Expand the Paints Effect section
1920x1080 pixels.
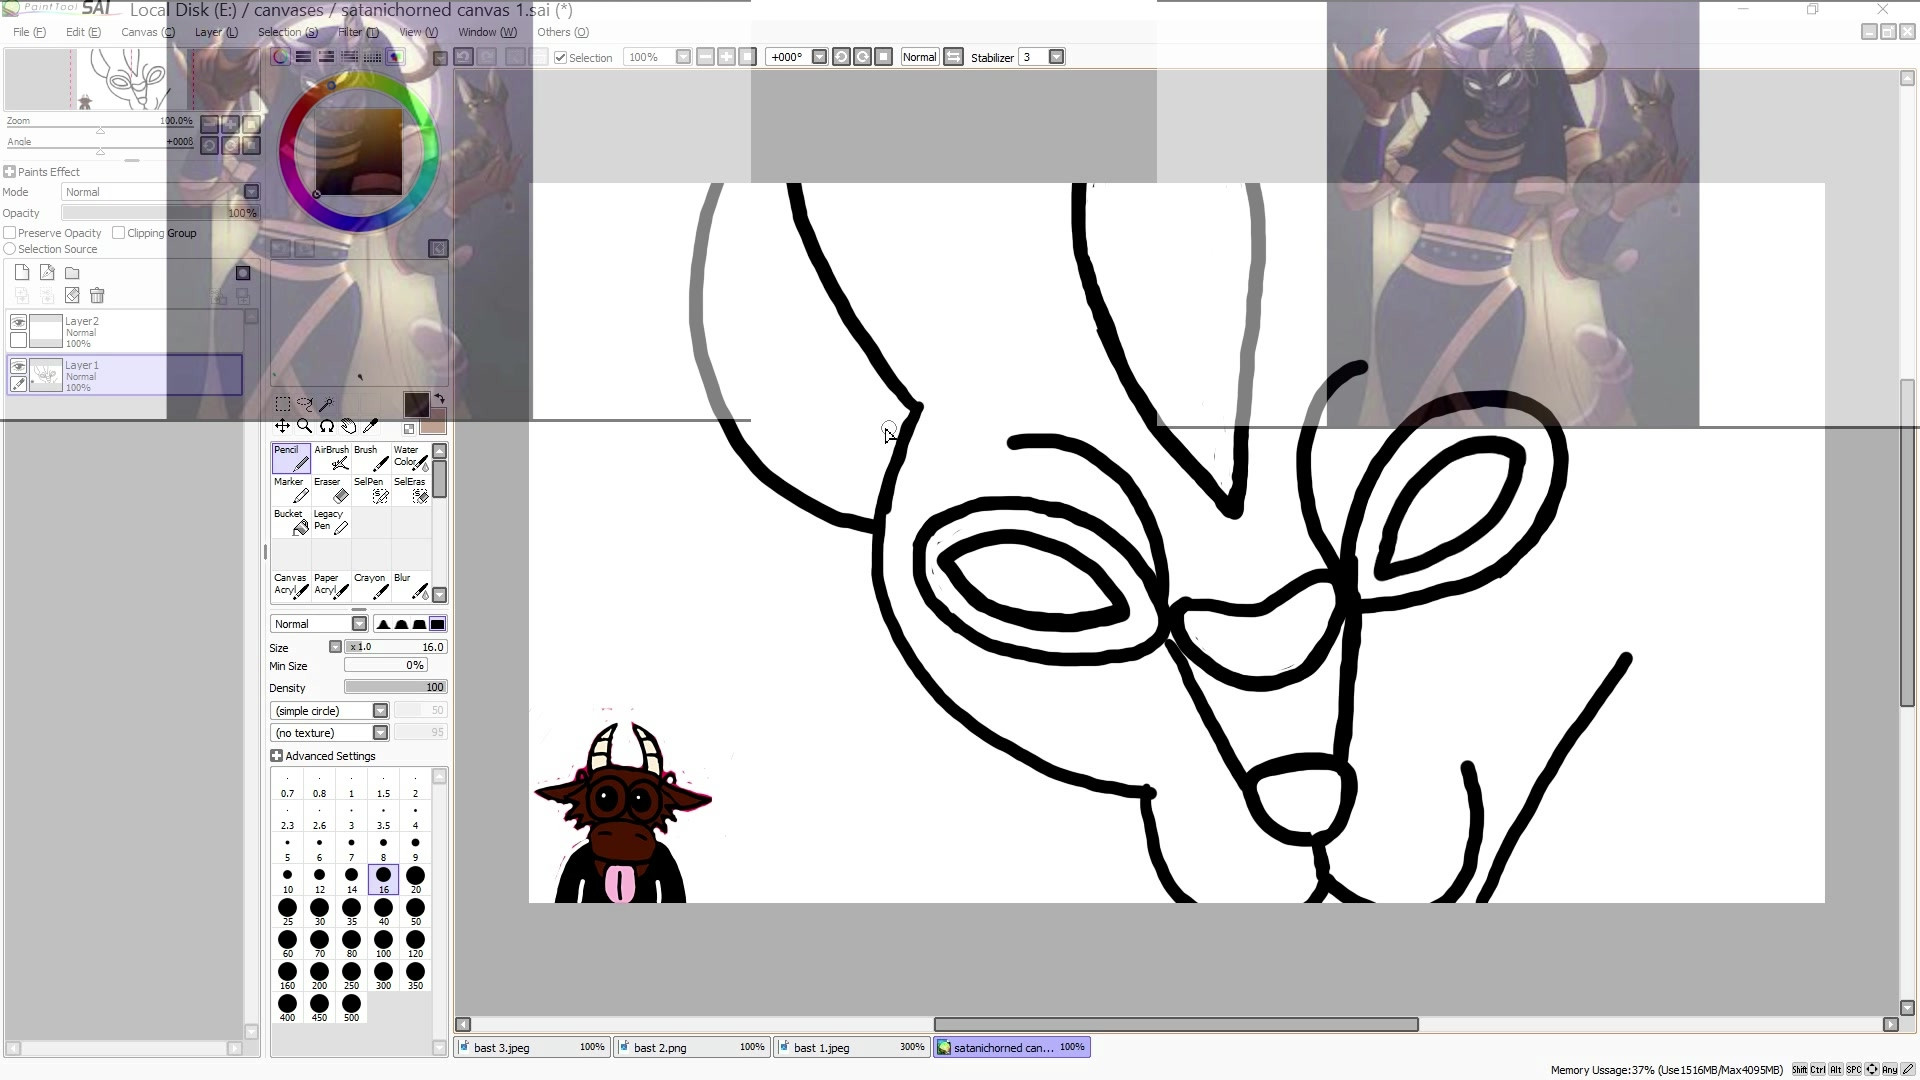9,172
